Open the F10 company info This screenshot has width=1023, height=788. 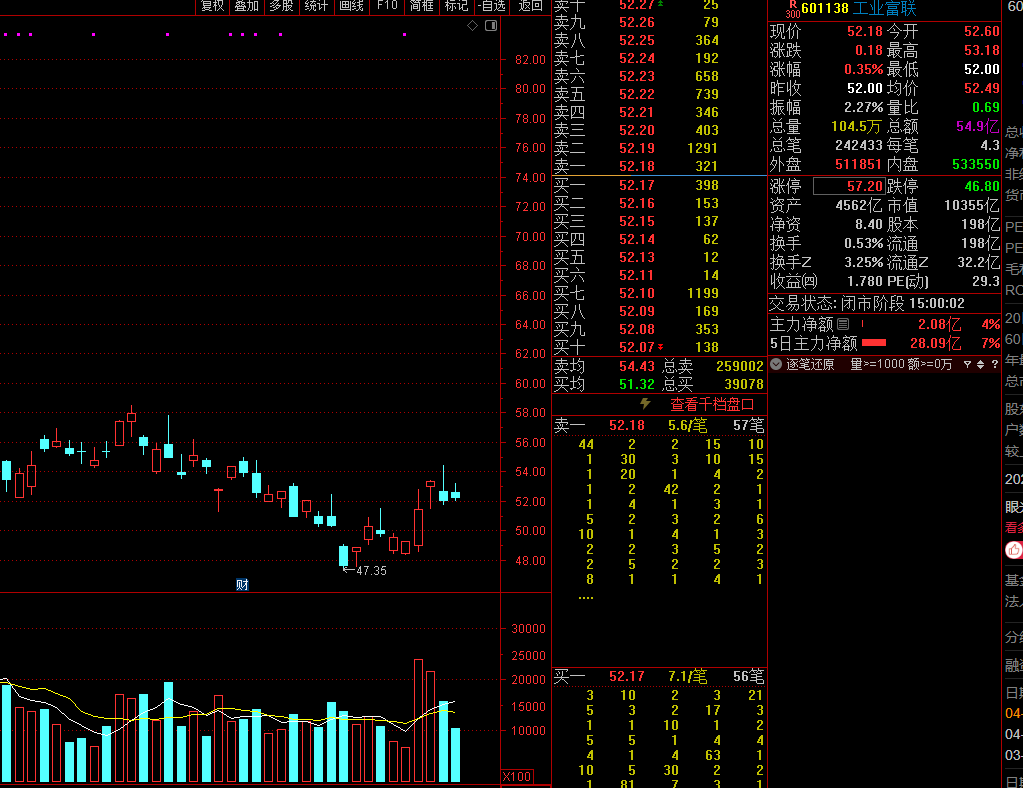[387, 6]
